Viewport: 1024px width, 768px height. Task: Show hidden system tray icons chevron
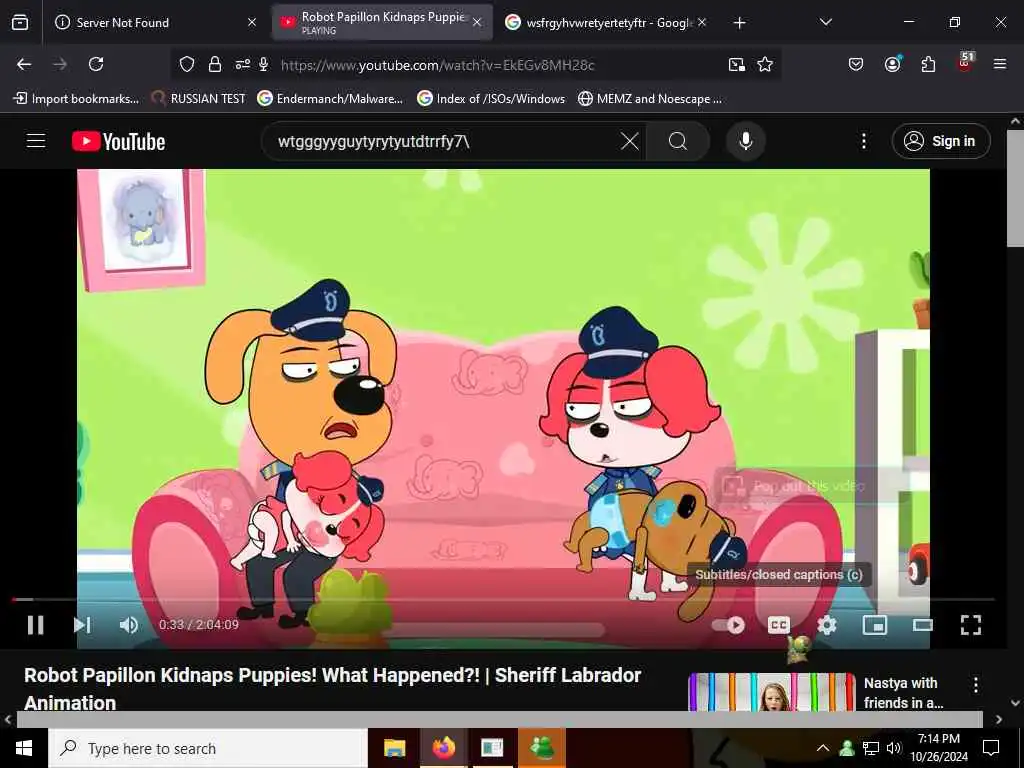pyautogui.click(x=823, y=748)
